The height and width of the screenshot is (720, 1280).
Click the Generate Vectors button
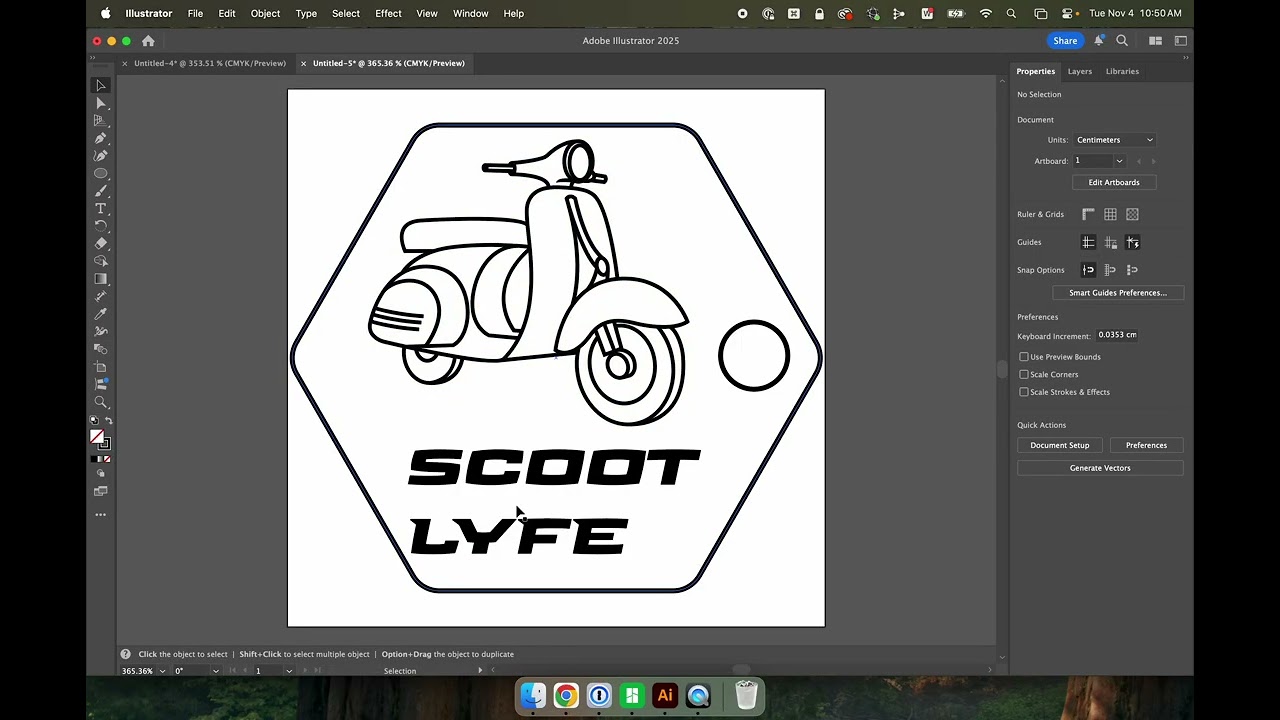pos(1100,468)
